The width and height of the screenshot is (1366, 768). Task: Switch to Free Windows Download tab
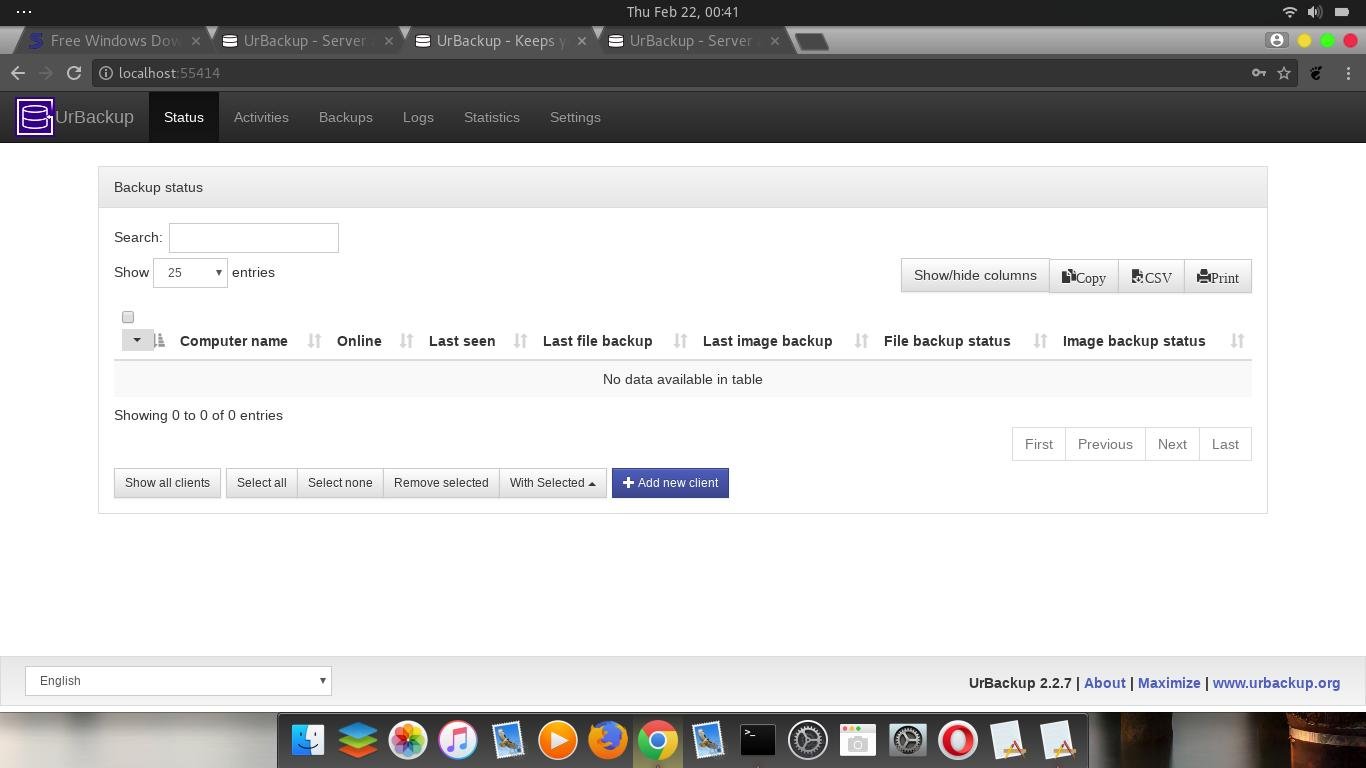[x=115, y=41]
